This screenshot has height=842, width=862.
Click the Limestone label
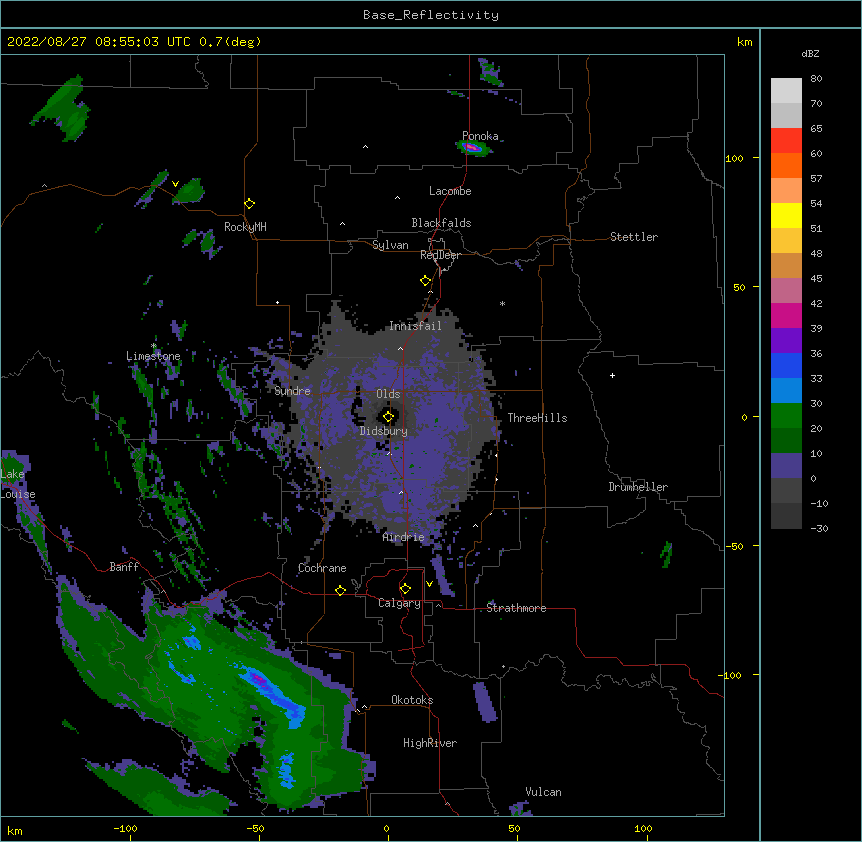pos(153,356)
